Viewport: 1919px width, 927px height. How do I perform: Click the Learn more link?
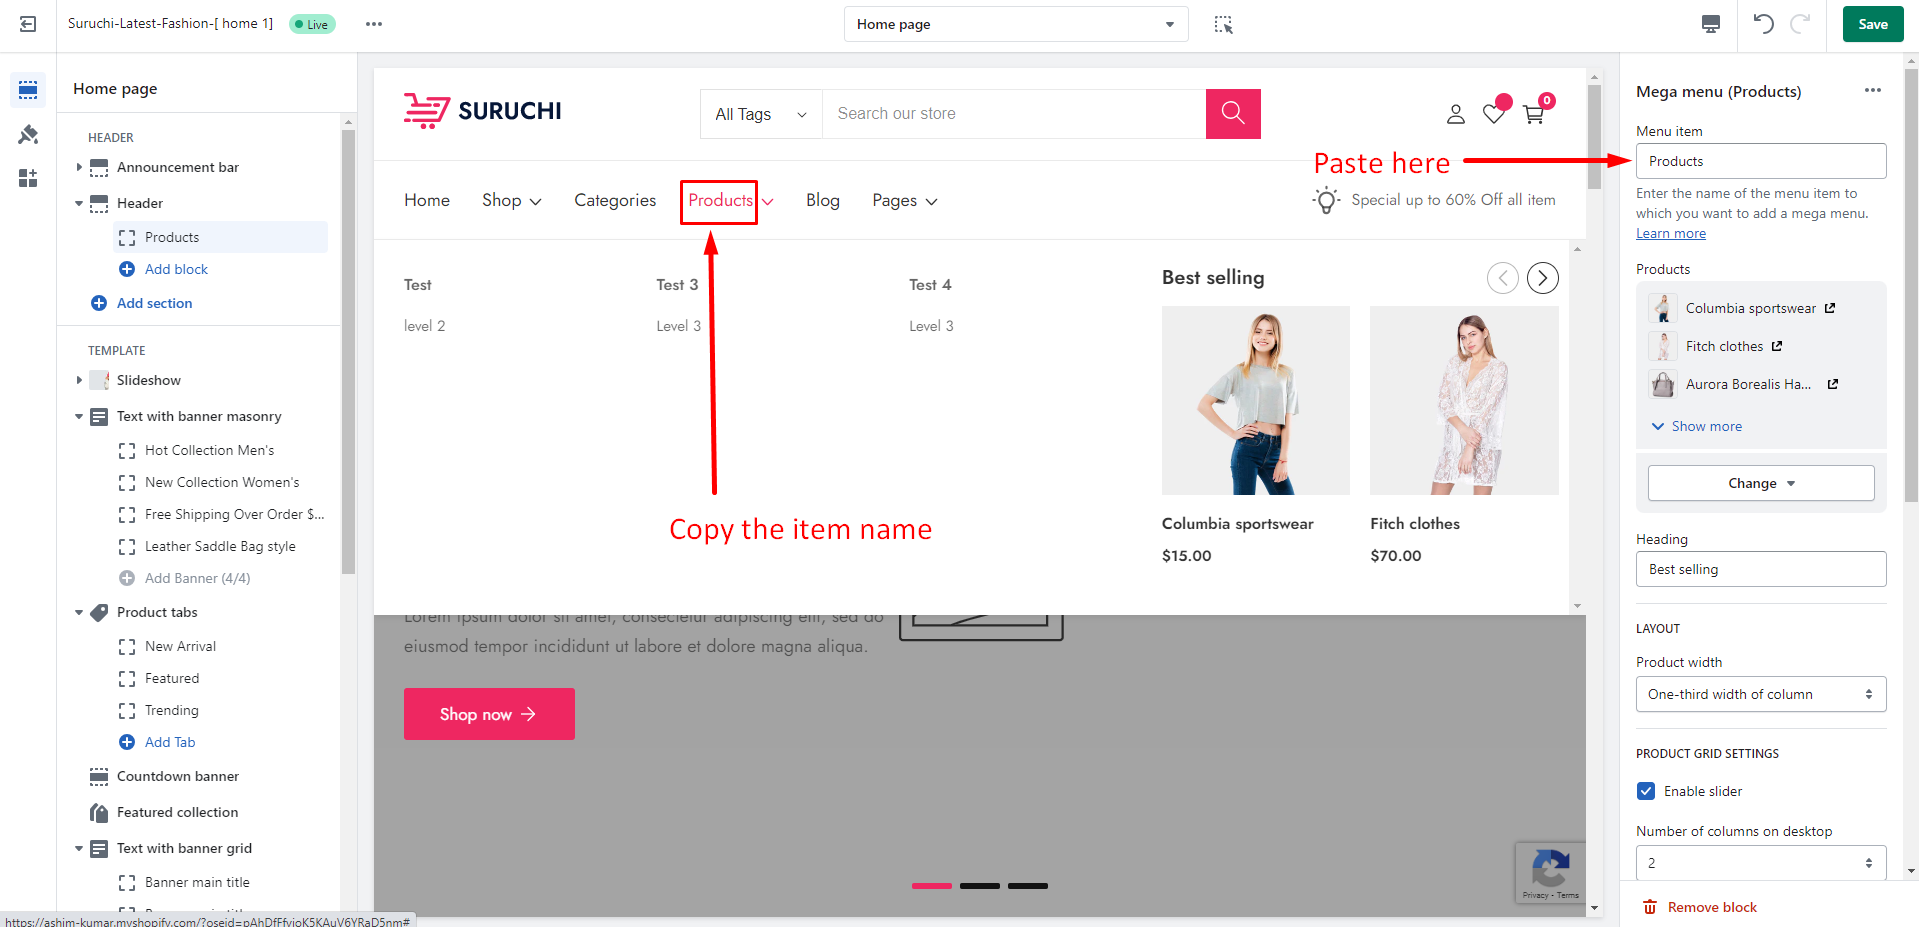tap(1670, 233)
